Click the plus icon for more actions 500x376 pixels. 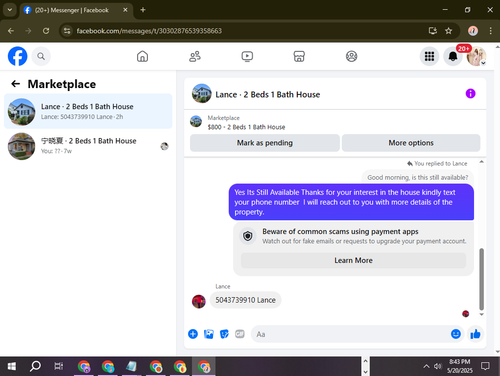[193, 334]
